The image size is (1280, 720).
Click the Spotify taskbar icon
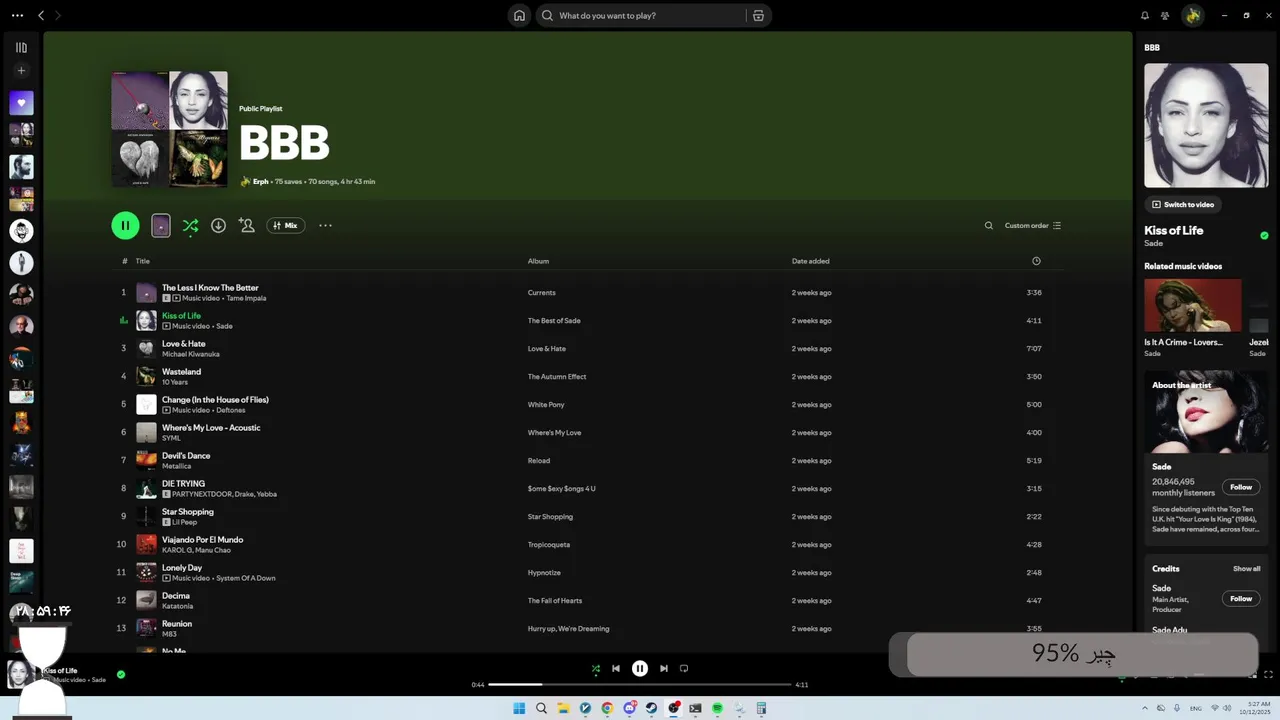click(717, 708)
